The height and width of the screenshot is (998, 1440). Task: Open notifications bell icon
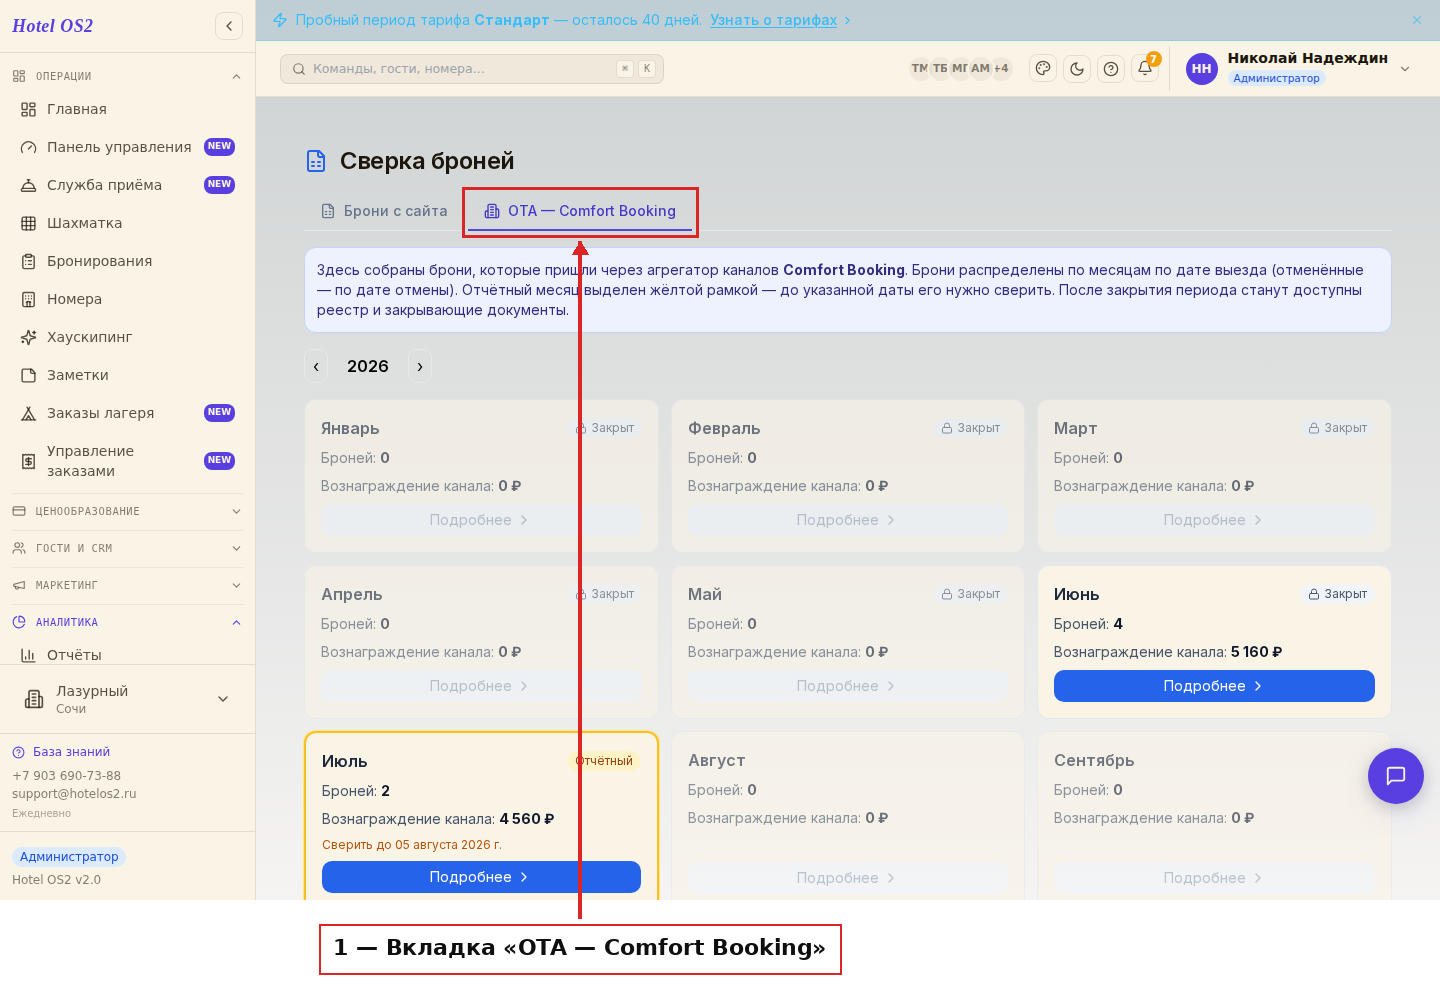[1145, 68]
